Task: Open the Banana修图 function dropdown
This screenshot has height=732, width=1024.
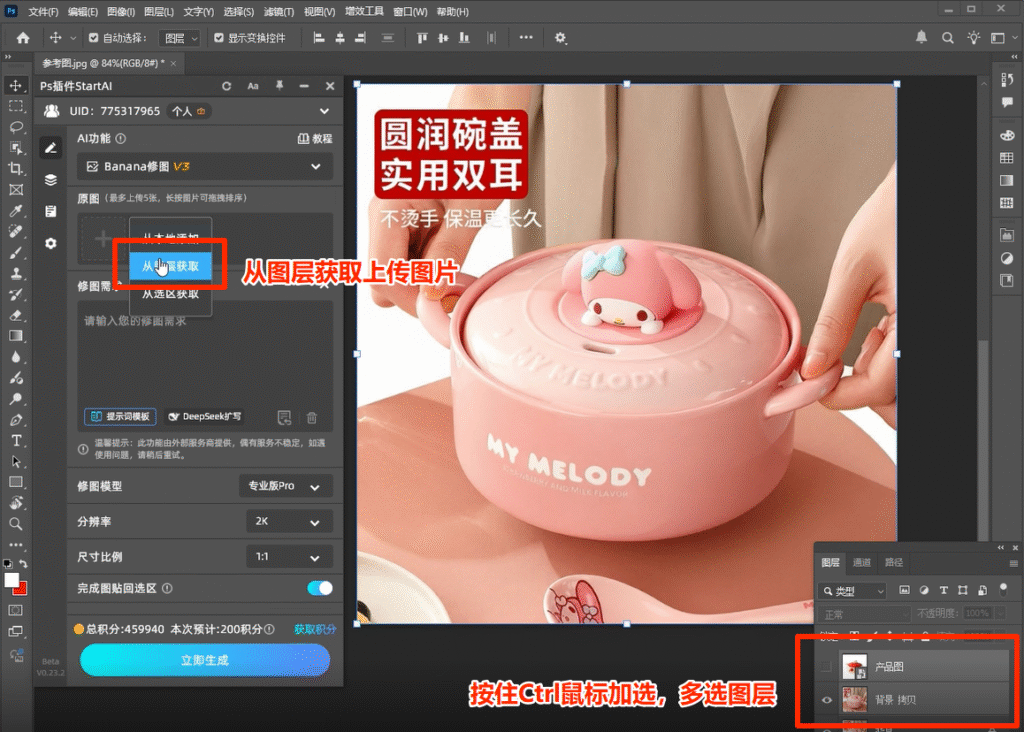Action: pos(205,167)
